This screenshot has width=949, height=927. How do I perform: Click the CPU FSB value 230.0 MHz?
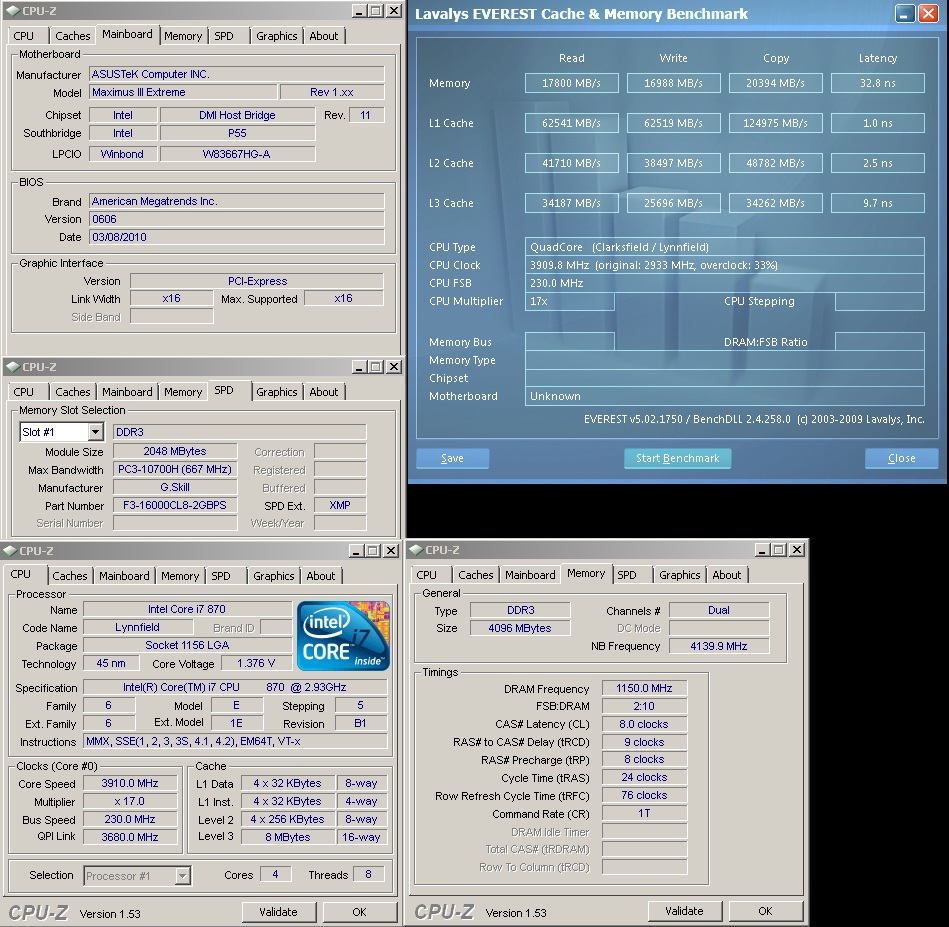coord(724,283)
